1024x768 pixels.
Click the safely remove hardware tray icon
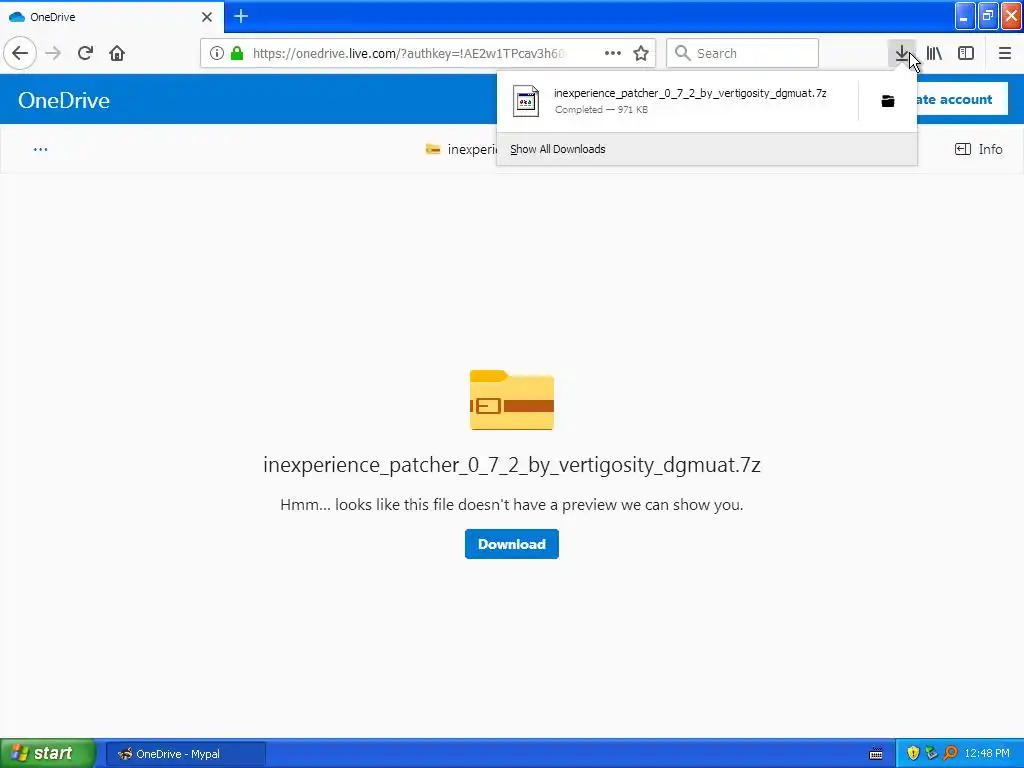[x=931, y=754]
